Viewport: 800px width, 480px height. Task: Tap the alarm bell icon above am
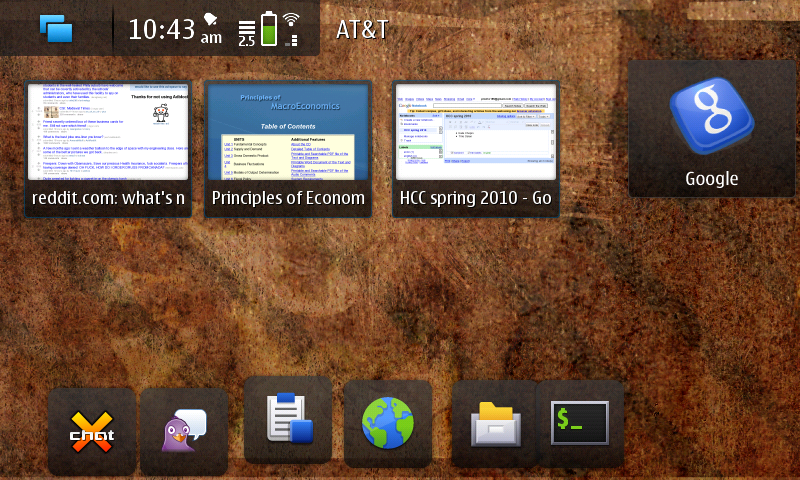tap(211, 19)
